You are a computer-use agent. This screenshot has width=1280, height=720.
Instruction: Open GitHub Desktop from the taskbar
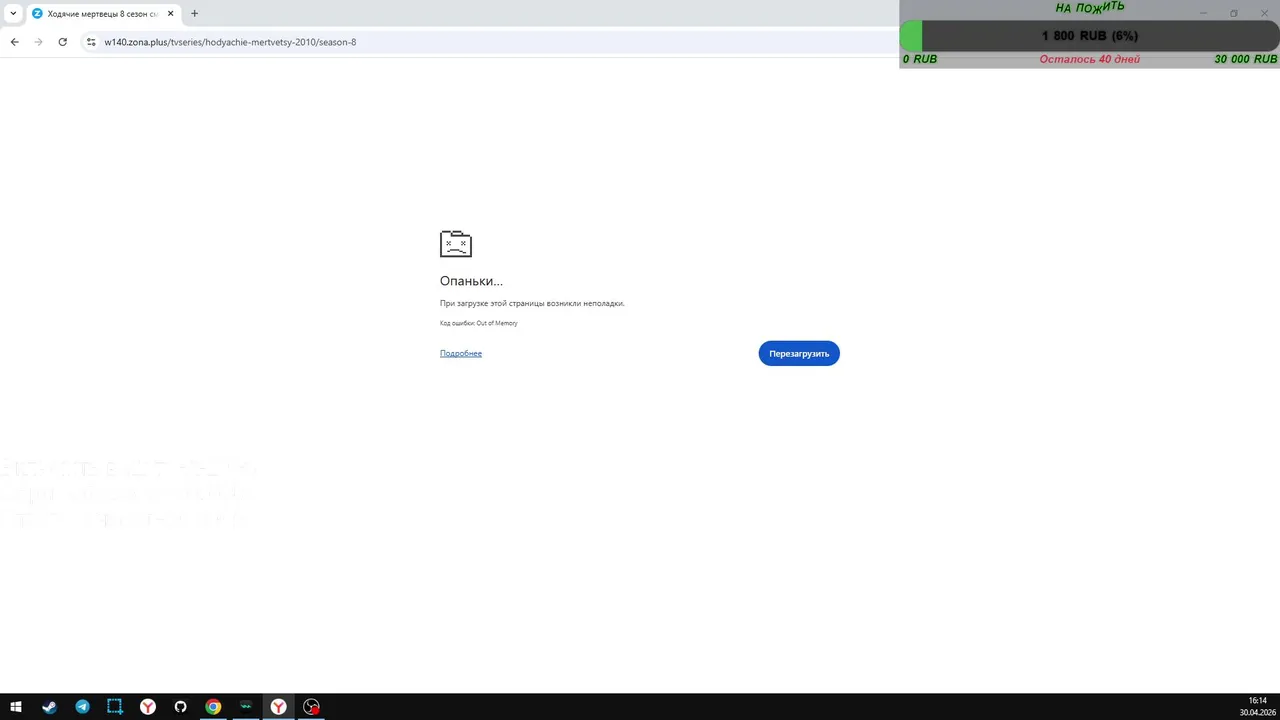[x=180, y=707]
